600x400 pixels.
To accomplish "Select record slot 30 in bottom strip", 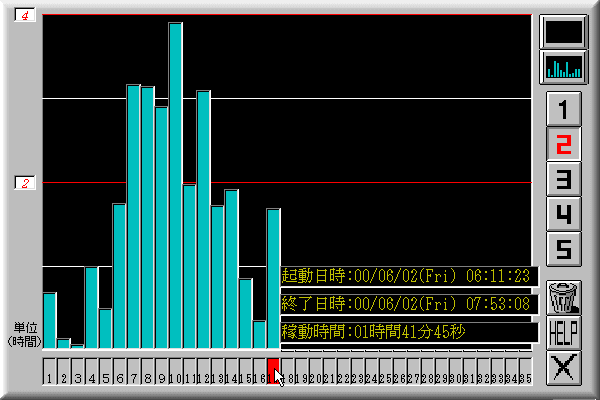I will click(455, 371).
